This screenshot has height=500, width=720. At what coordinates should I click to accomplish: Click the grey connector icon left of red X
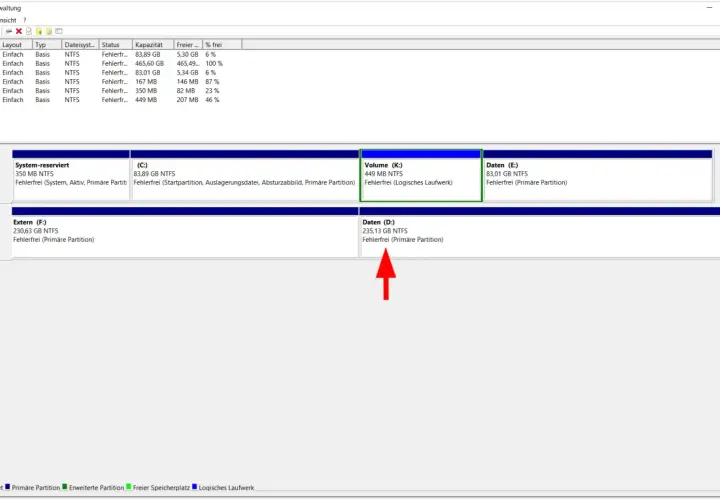9,31
